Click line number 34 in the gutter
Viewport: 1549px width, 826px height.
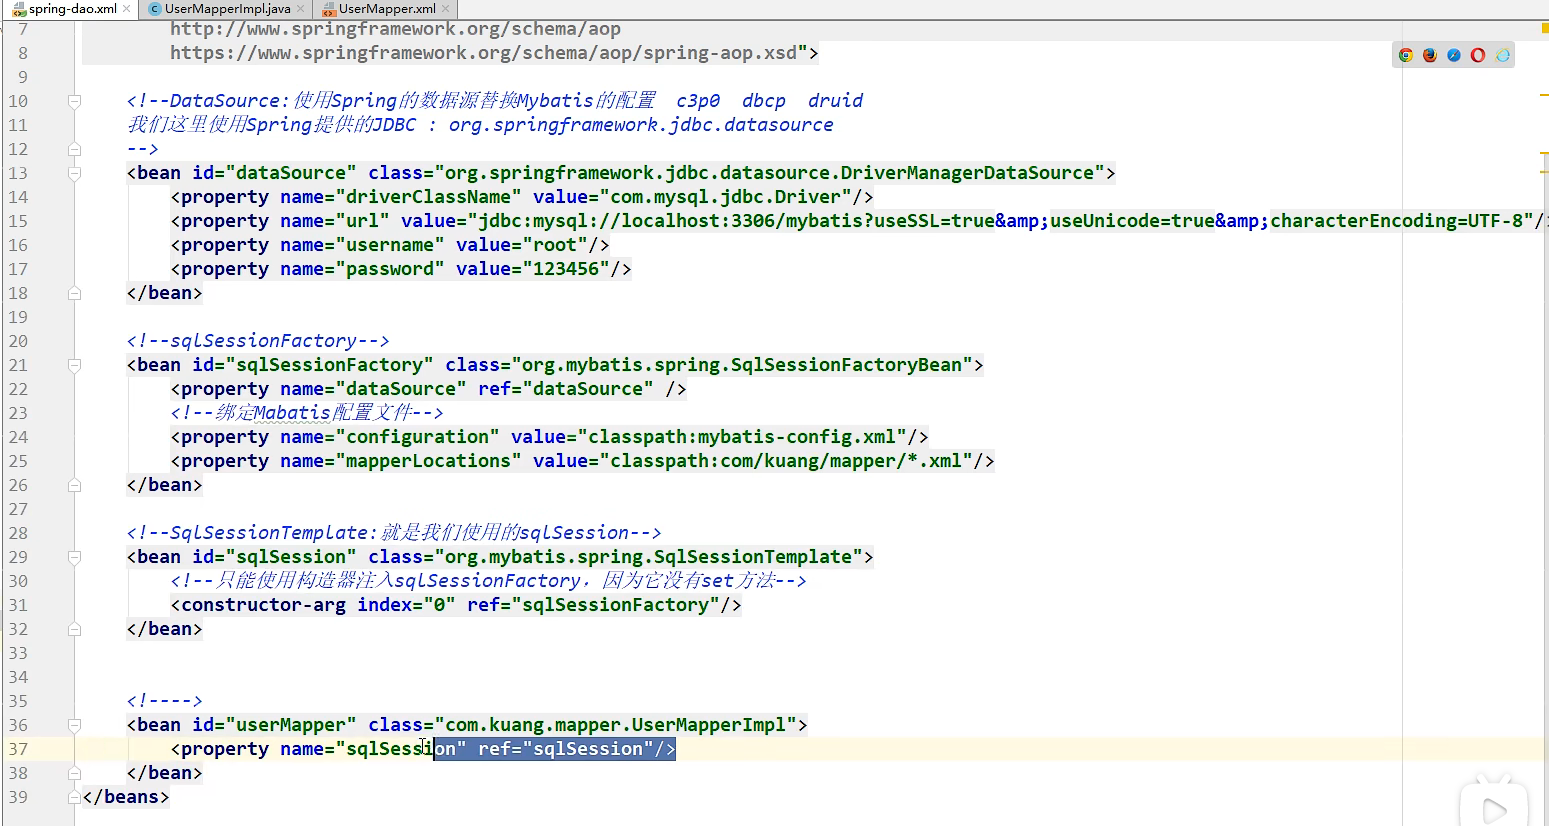pos(18,677)
